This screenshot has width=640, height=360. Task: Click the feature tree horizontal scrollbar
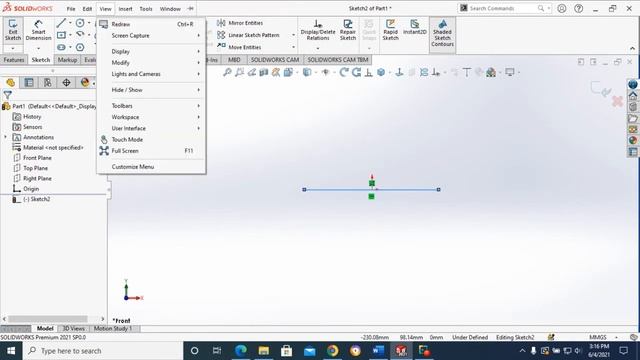(x=48, y=319)
